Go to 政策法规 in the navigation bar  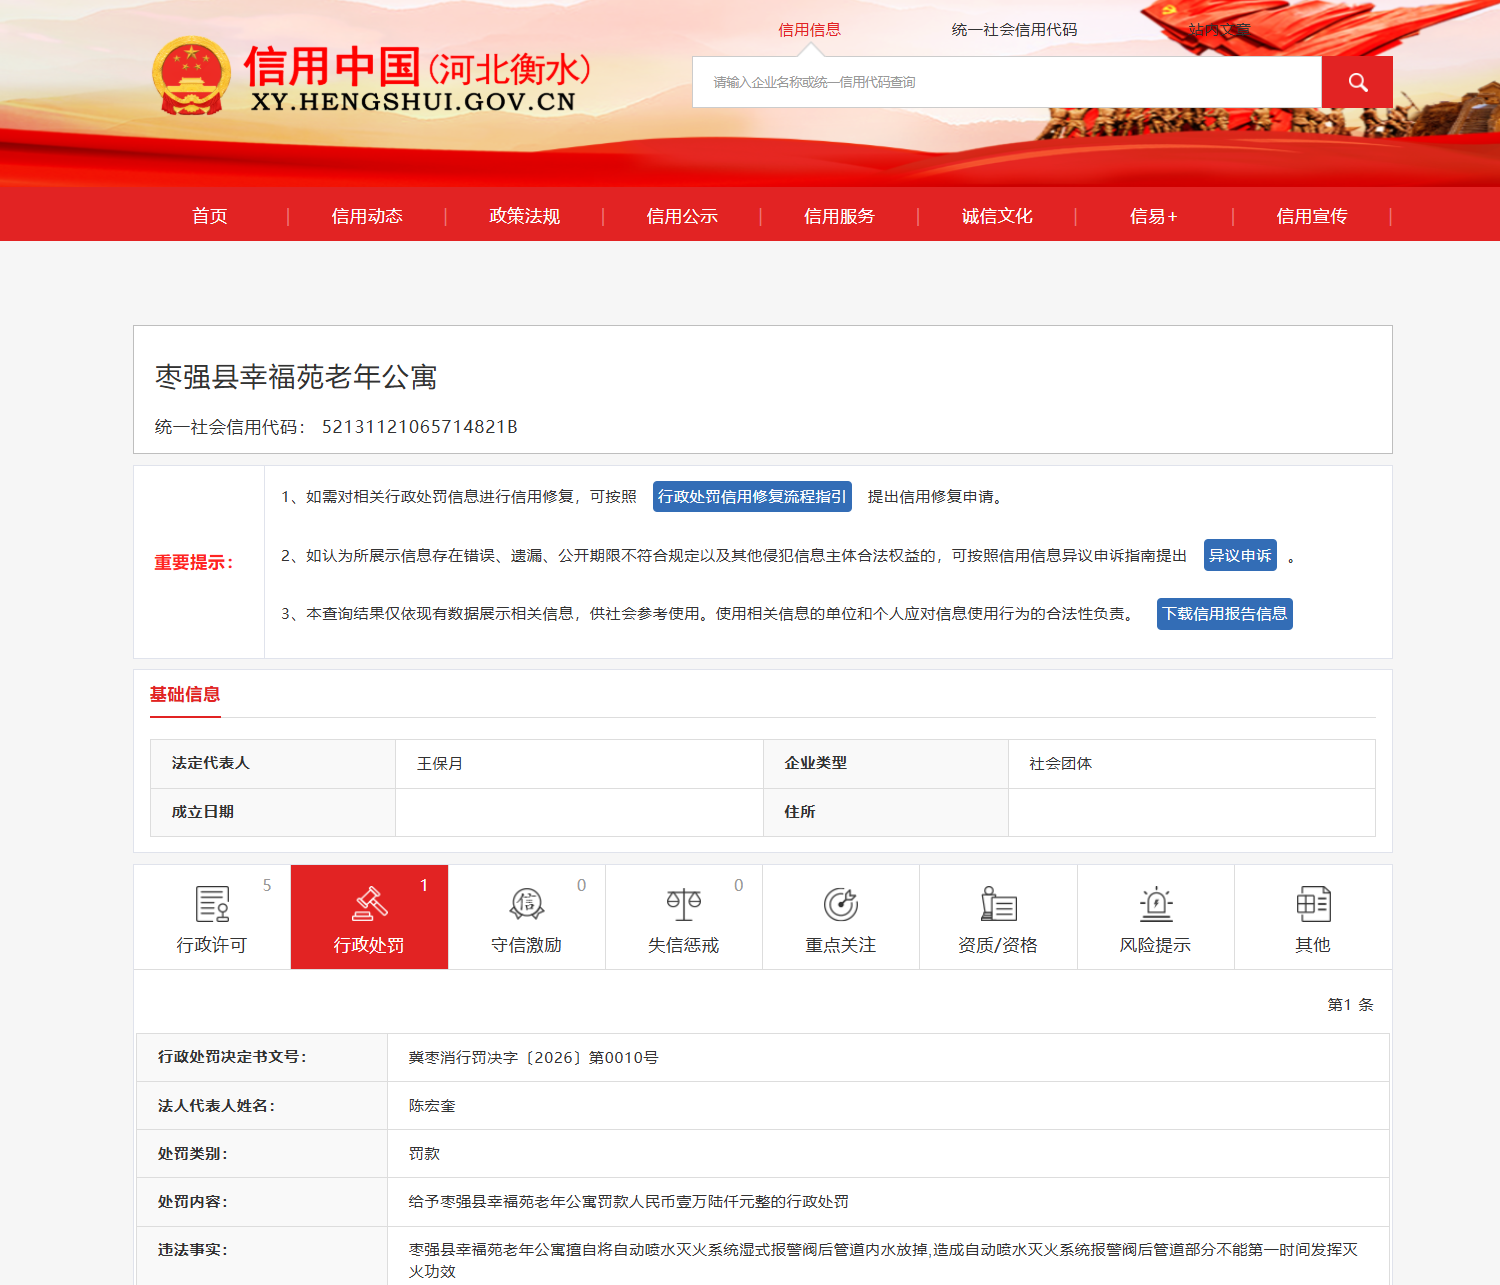click(524, 216)
